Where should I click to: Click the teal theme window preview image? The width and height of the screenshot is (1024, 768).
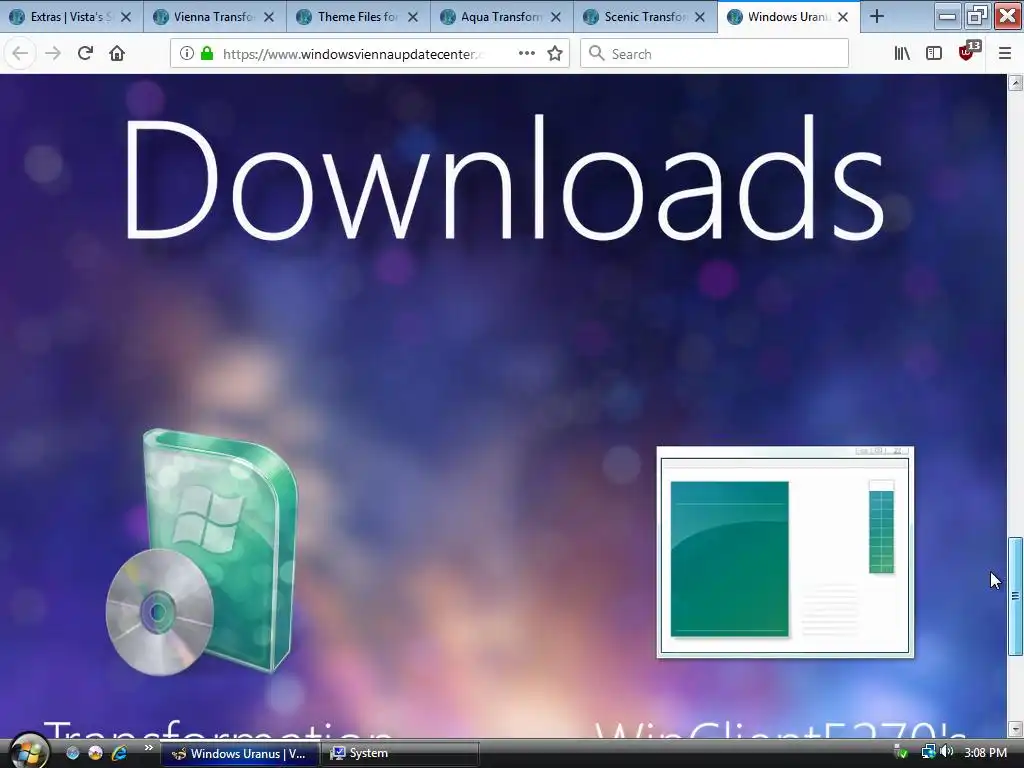[x=785, y=552]
